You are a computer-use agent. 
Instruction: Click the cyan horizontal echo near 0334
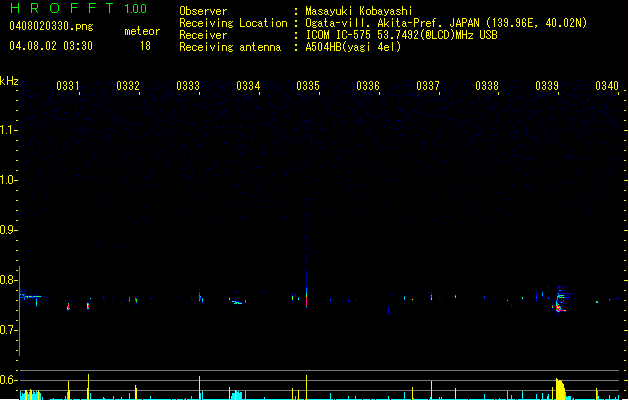click(x=237, y=302)
